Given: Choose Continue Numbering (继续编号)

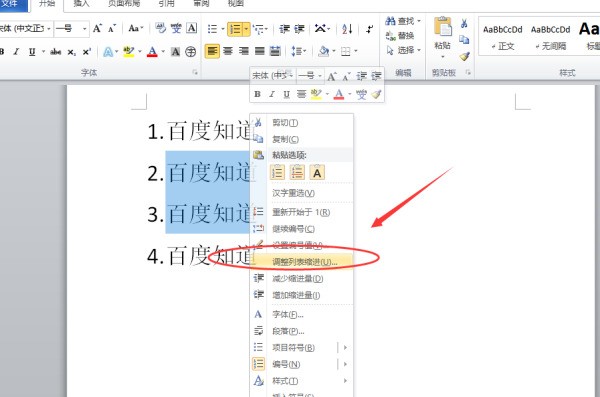Looking at the screenshot, I should point(302,229).
